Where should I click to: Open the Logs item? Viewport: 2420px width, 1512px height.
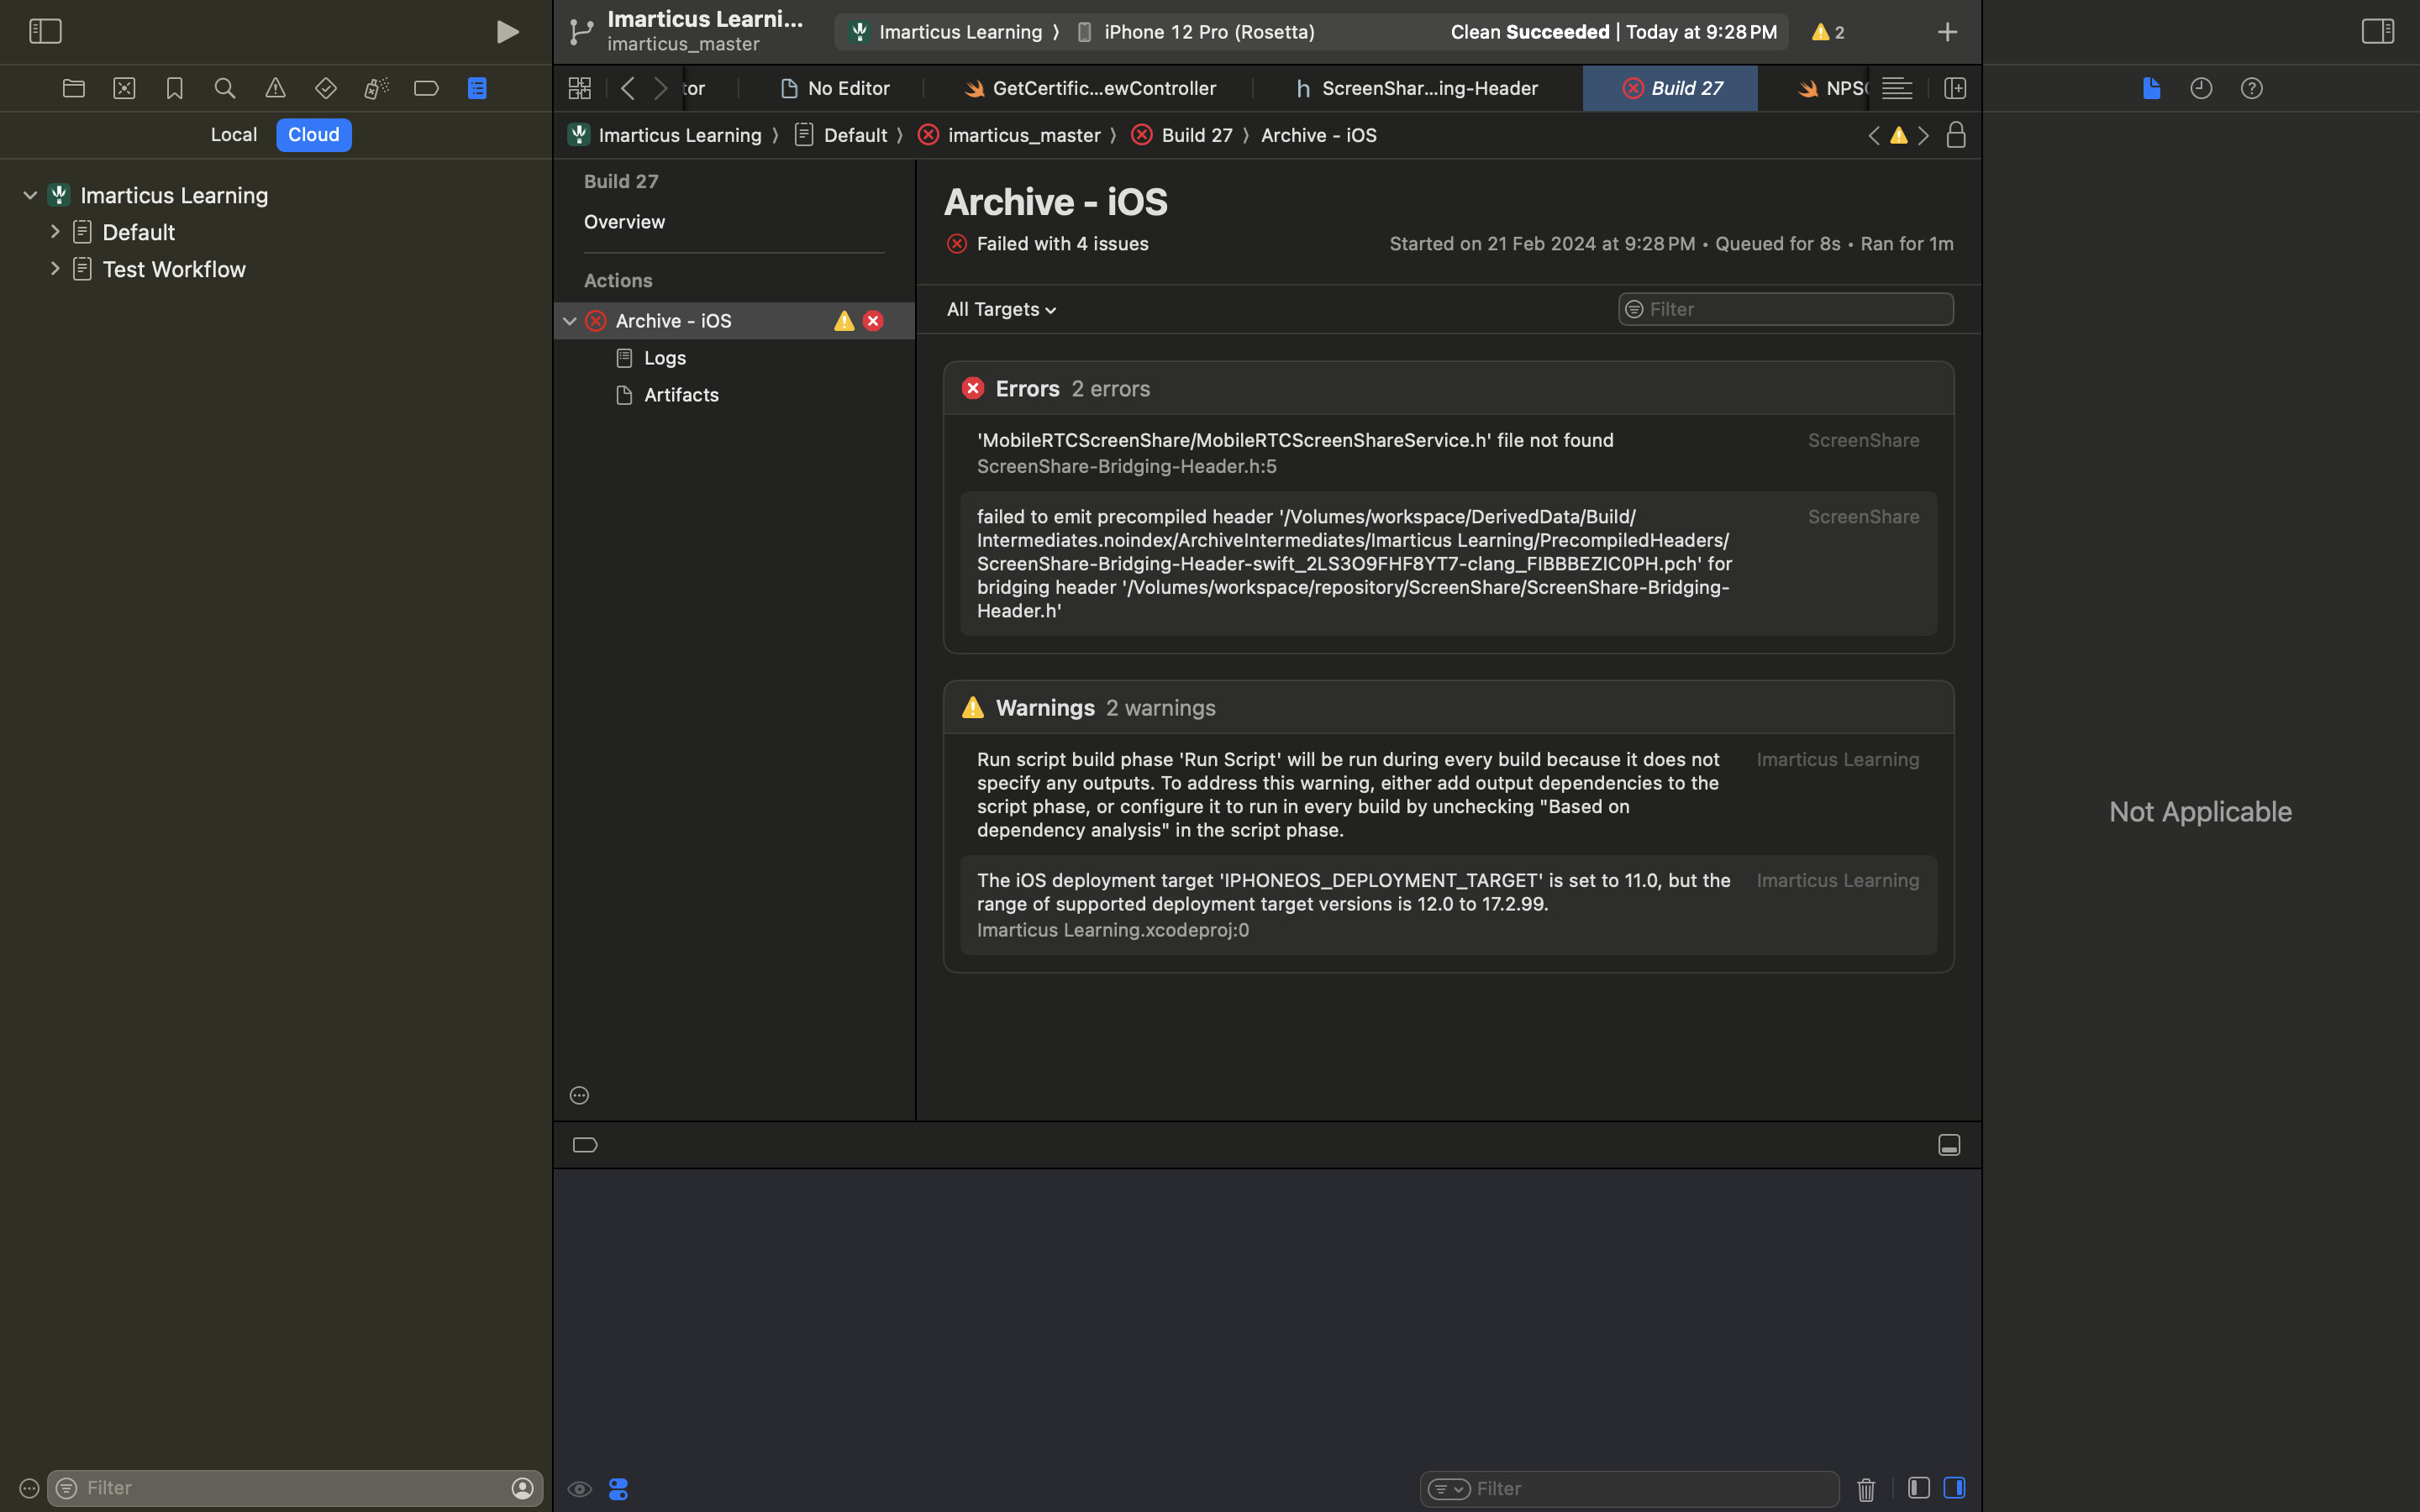point(664,358)
